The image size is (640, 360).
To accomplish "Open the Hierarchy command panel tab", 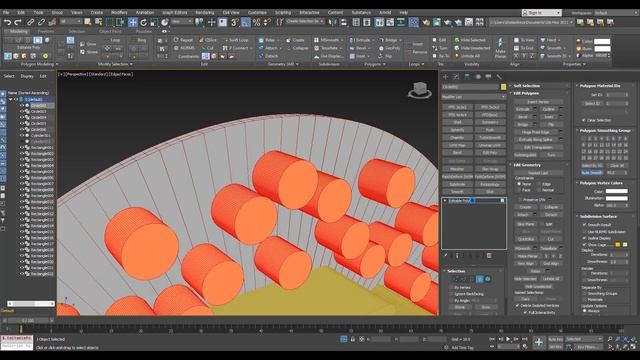I will click(467, 77).
